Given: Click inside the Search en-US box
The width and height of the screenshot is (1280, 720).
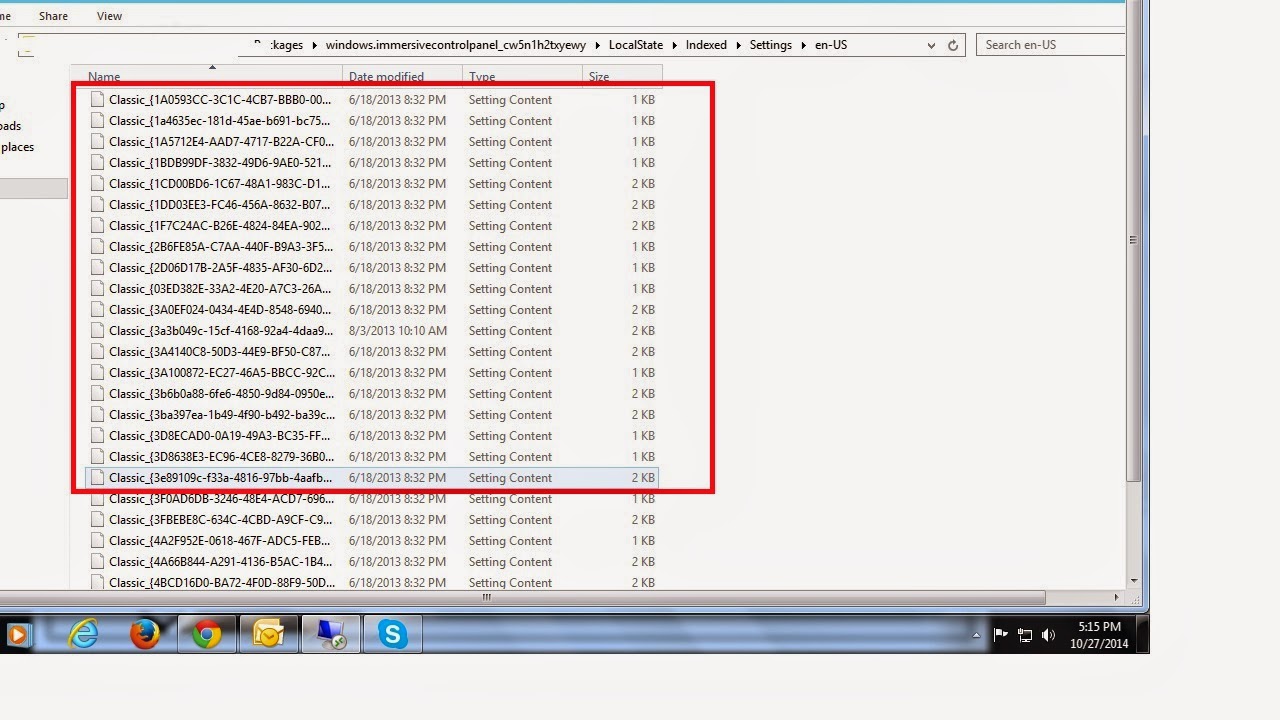Looking at the screenshot, I should (x=1050, y=44).
